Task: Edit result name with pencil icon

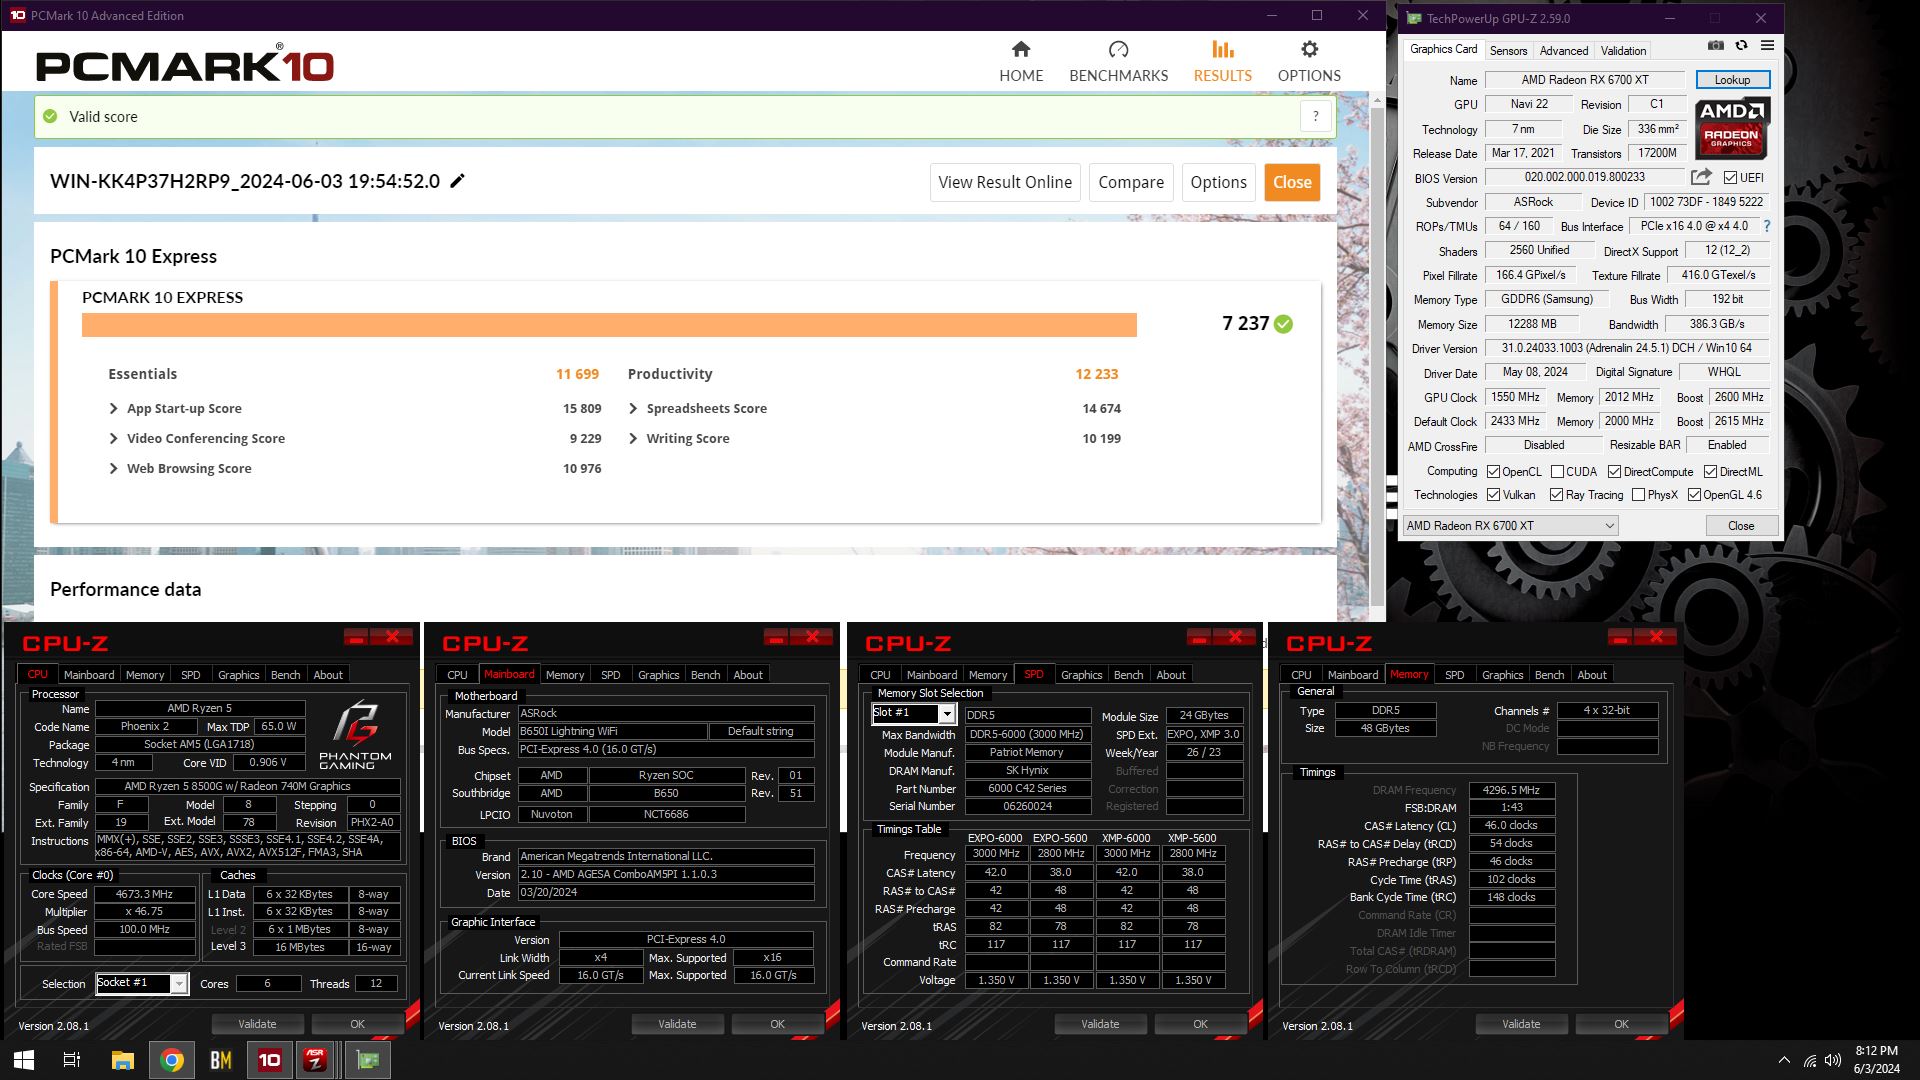Action: point(457,181)
